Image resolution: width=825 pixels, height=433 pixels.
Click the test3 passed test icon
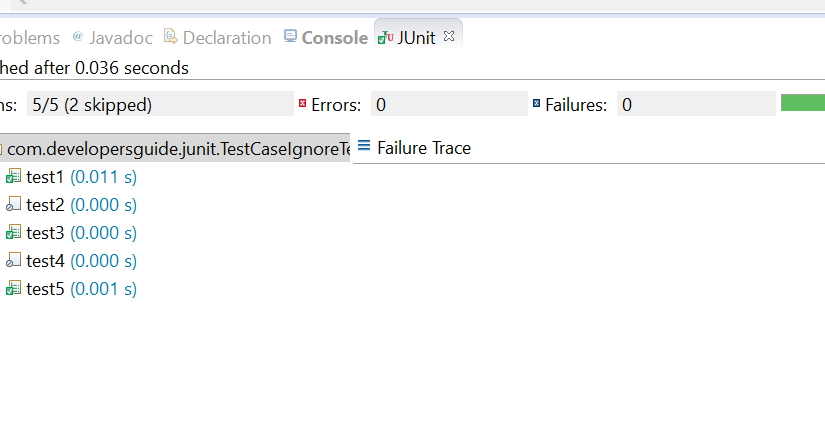click(13, 233)
